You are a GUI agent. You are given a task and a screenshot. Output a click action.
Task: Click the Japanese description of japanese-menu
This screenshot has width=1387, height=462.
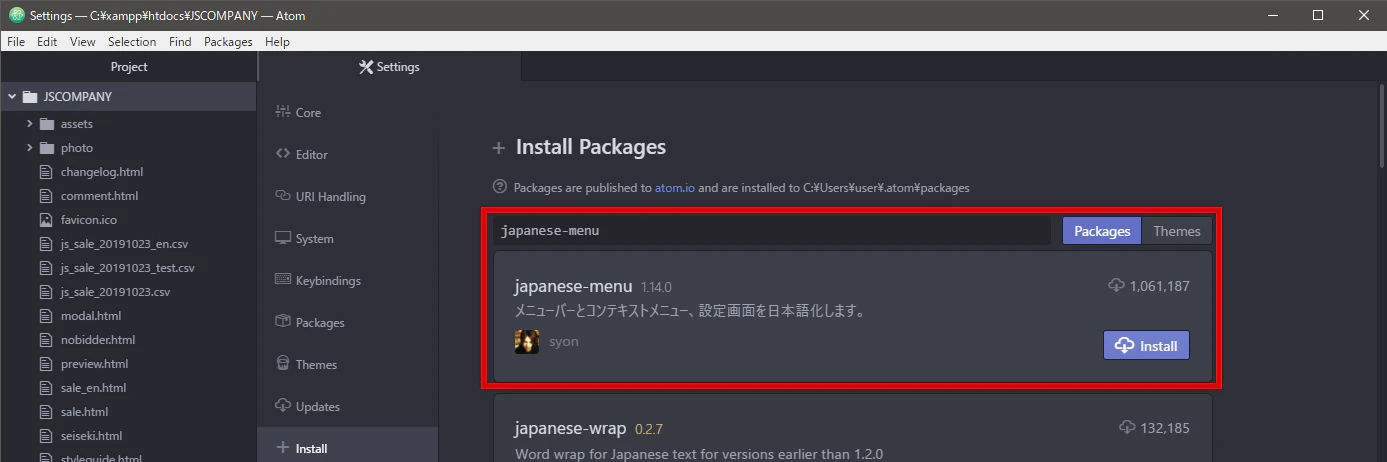(x=689, y=311)
